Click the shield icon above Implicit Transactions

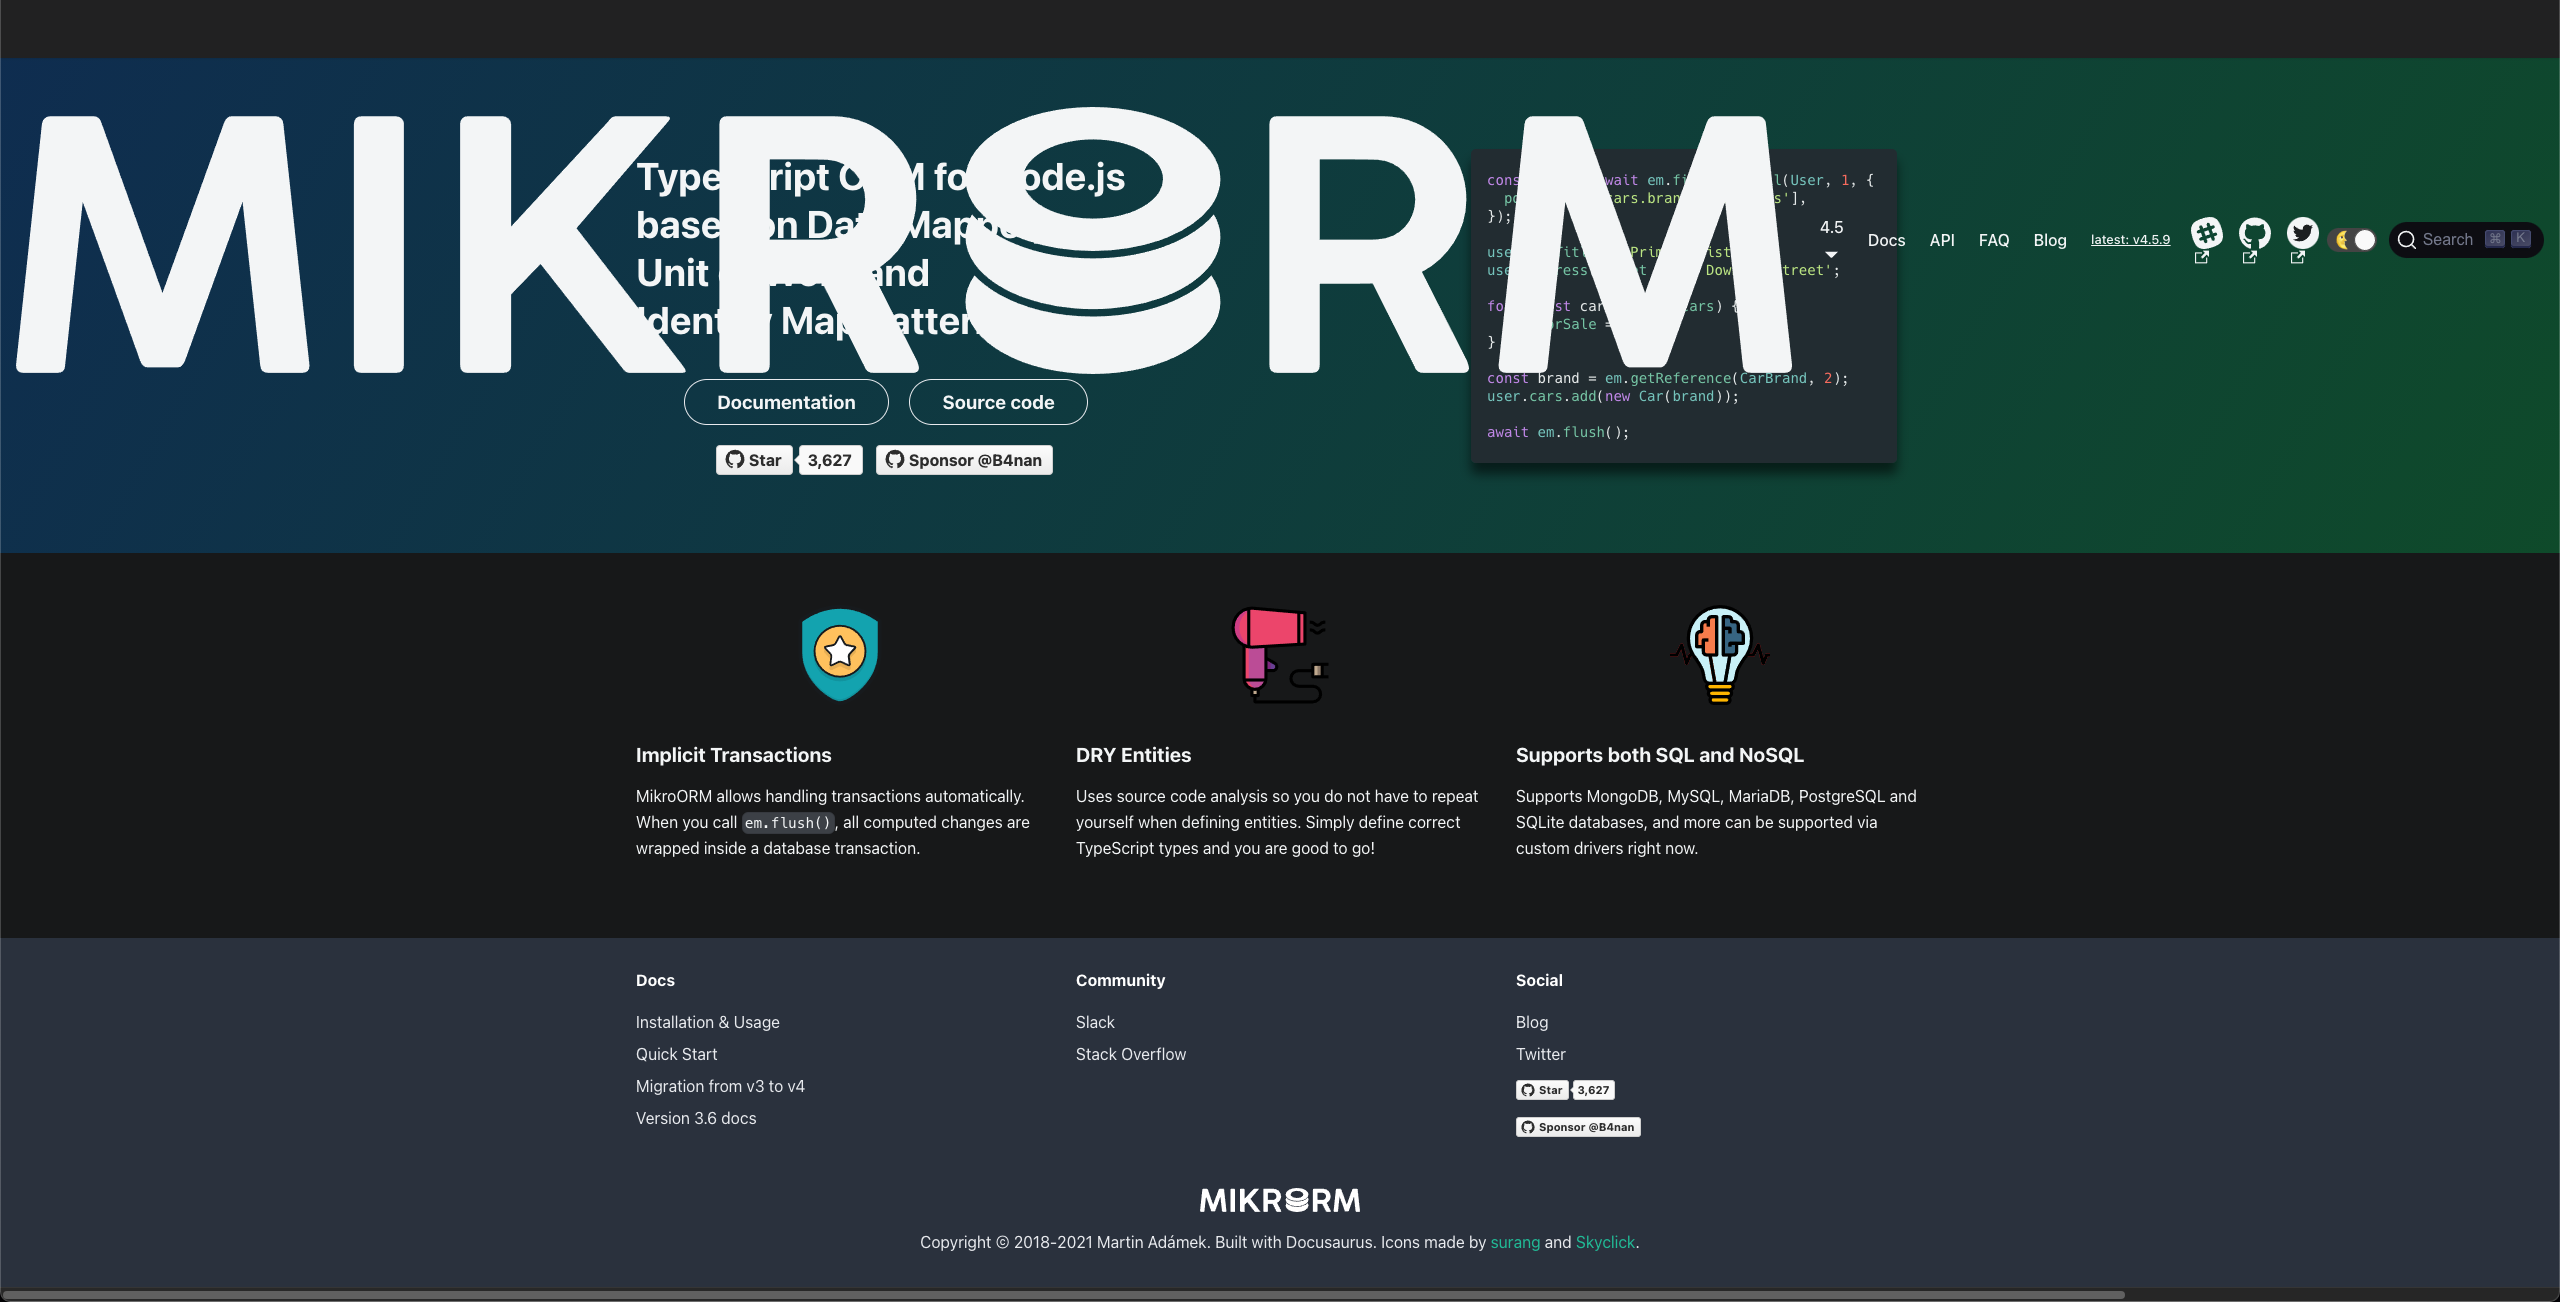[839, 655]
